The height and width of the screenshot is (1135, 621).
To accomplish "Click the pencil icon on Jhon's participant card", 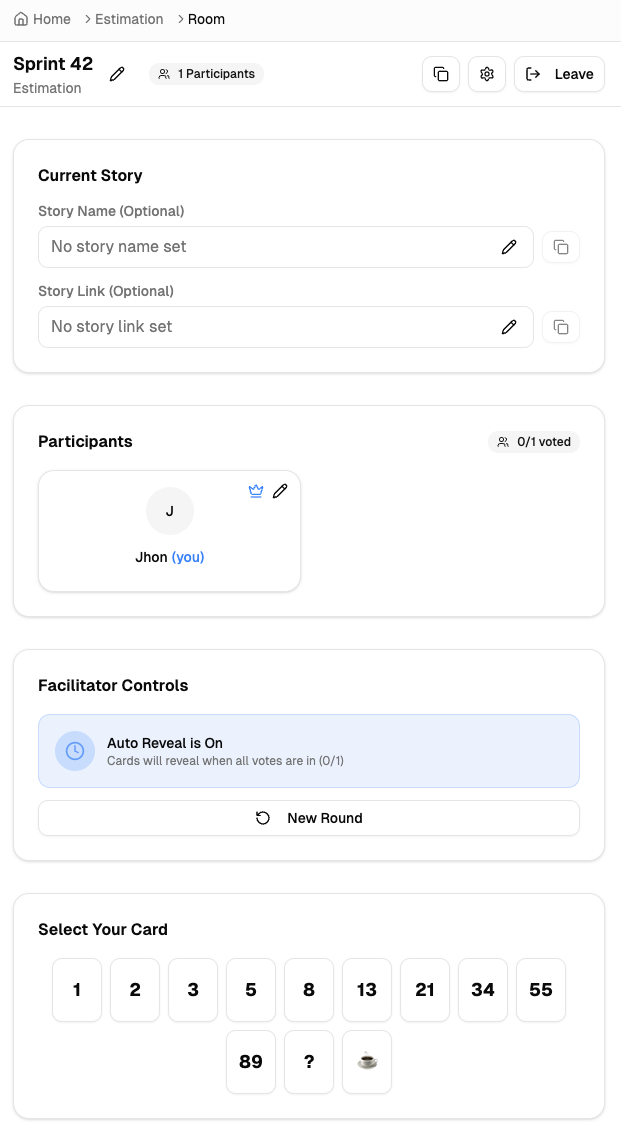I will [x=280, y=491].
